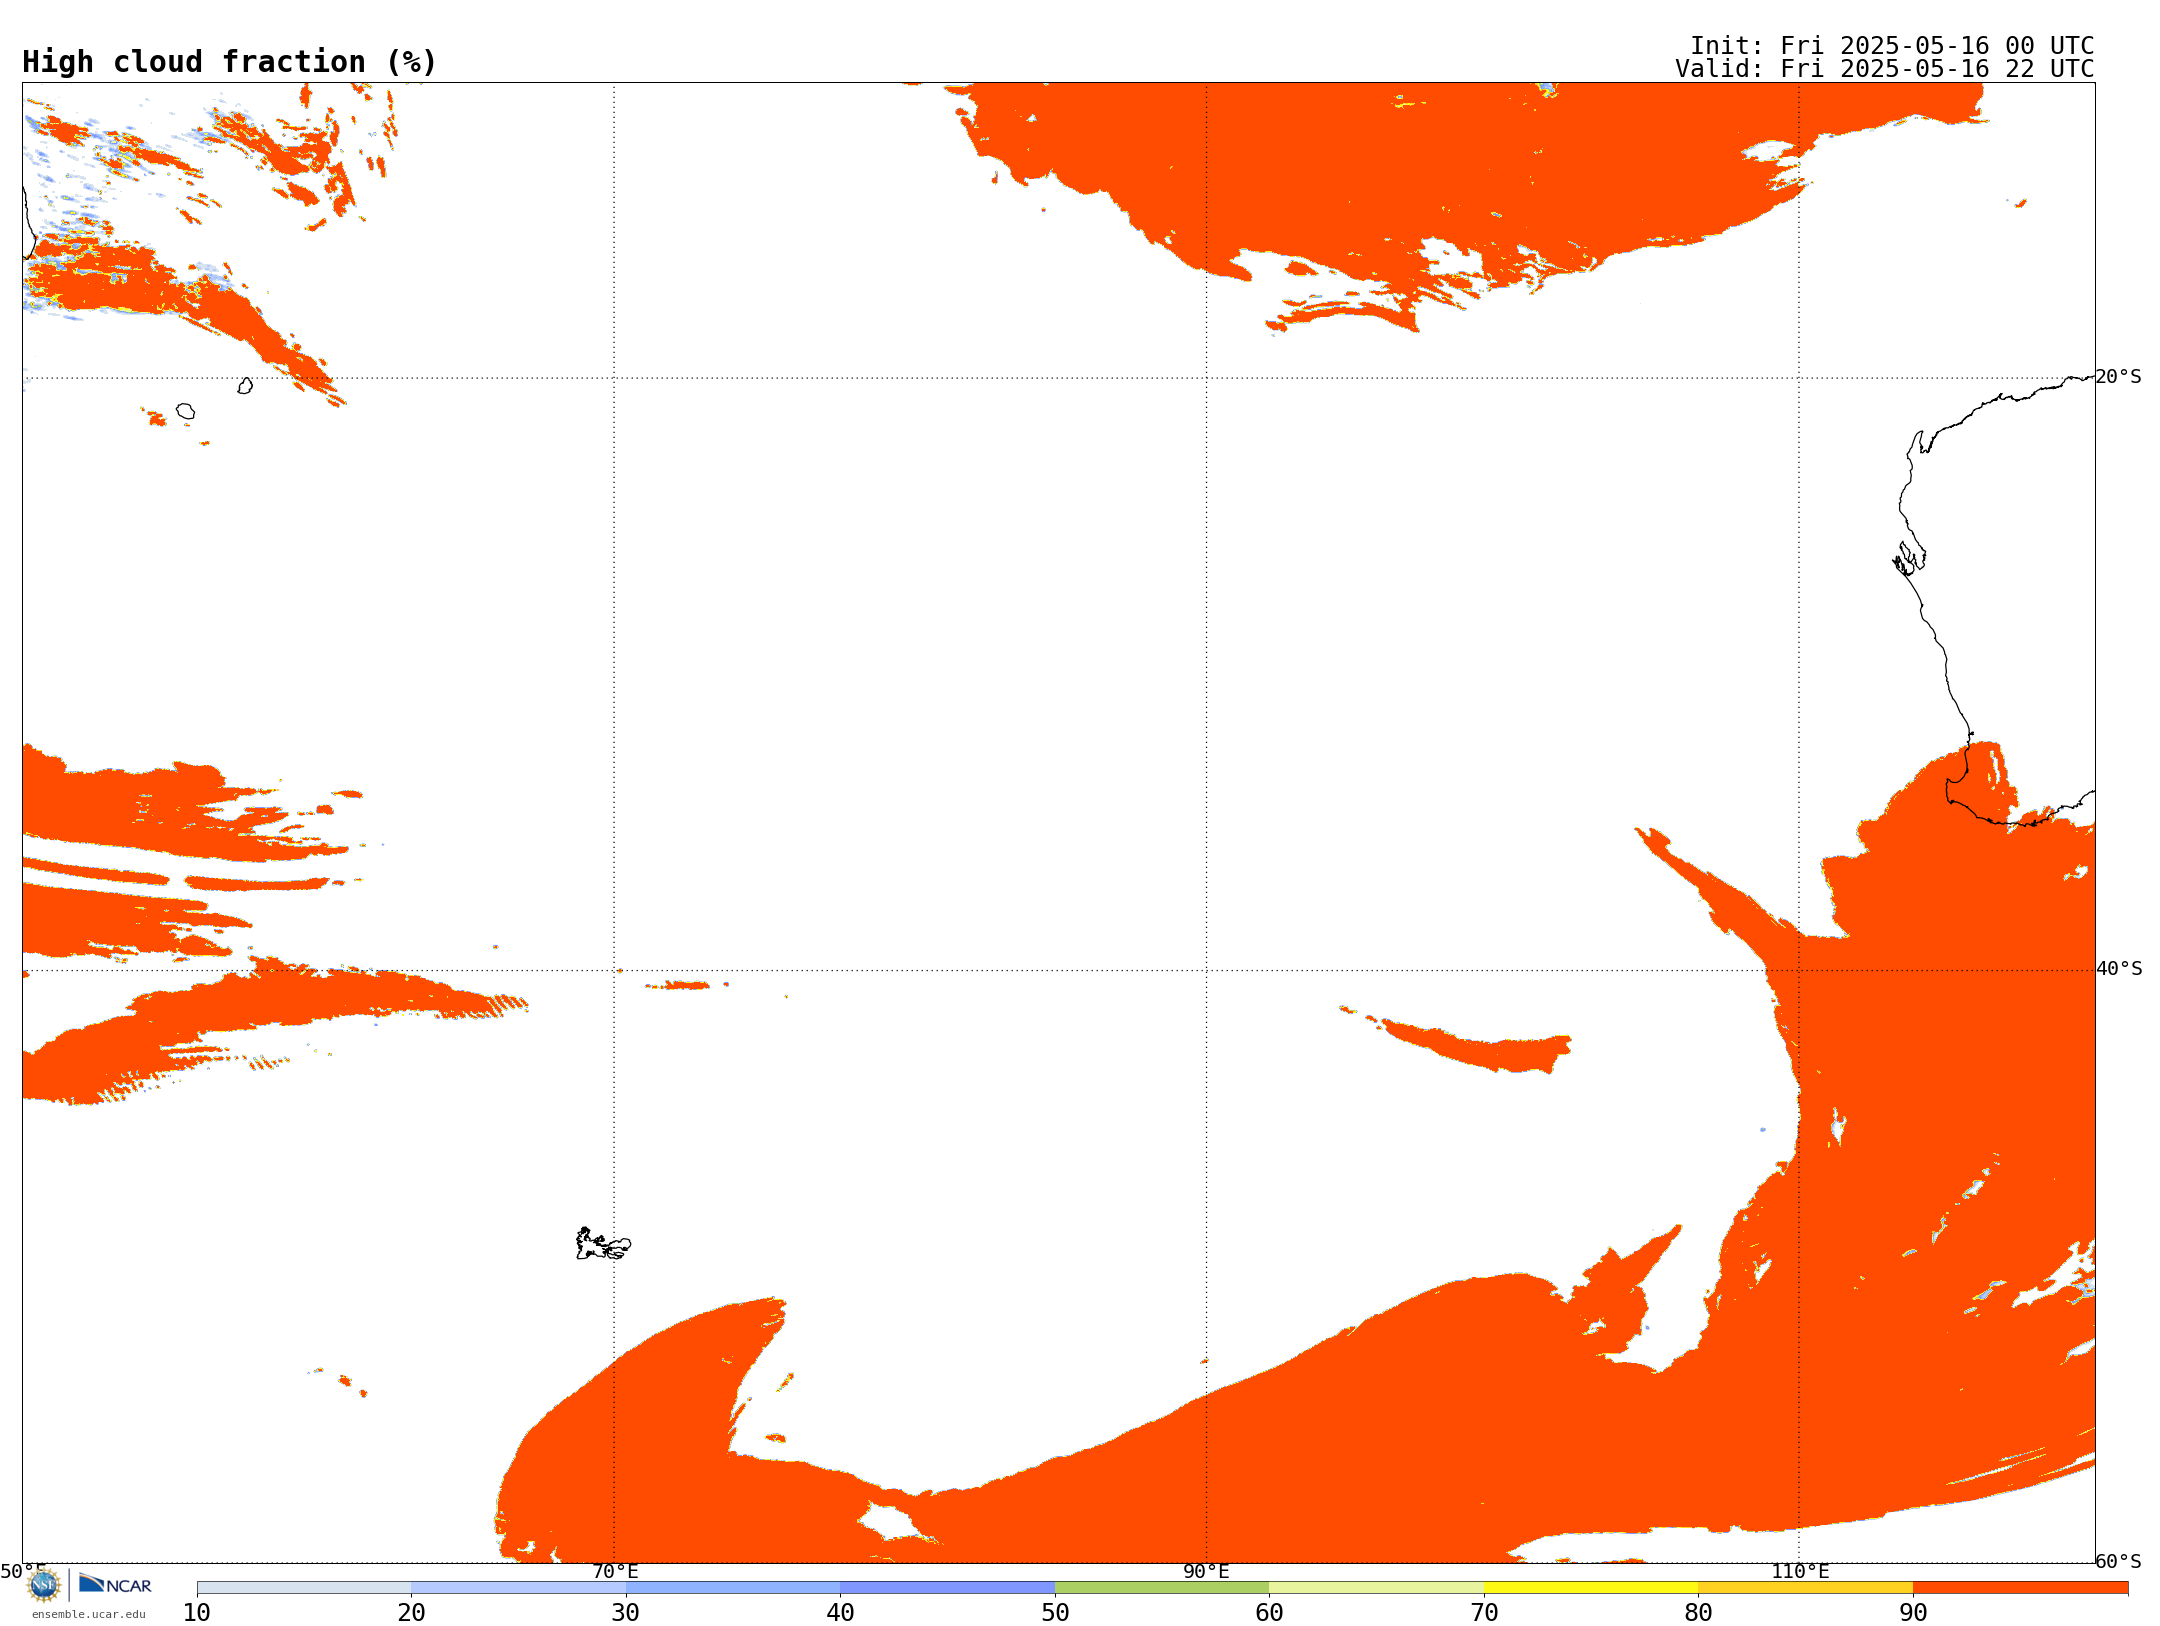
Task: Click the Mauritius island outline near 20°S
Action: pos(245,385)
